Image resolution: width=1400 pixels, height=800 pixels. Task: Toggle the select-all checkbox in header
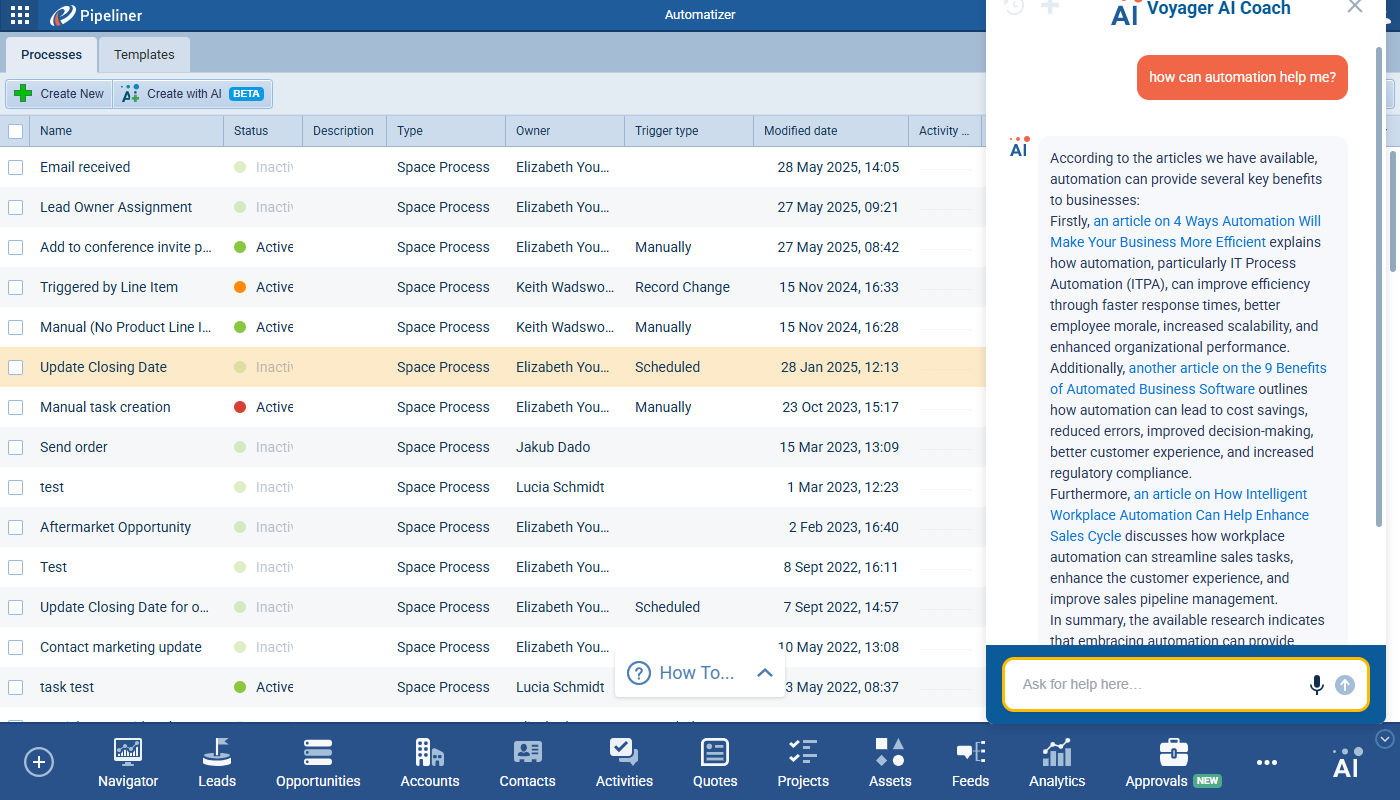click(16, 131)
